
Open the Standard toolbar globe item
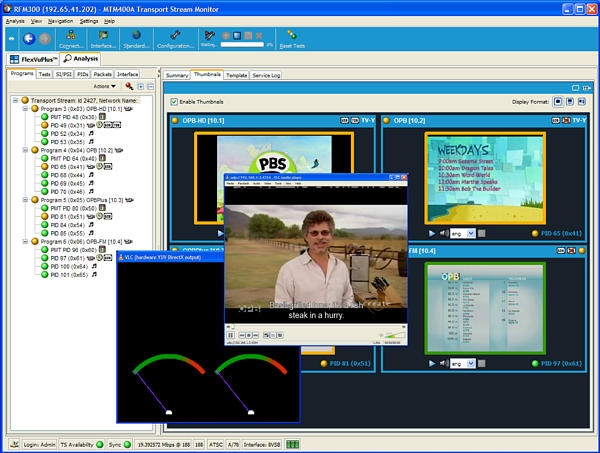[136, 40]
